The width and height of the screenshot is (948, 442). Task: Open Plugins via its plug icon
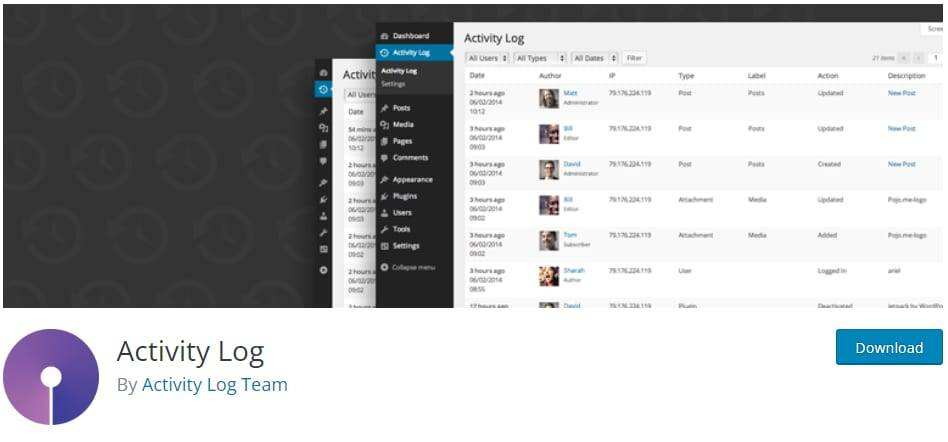[x=384, y=197]
